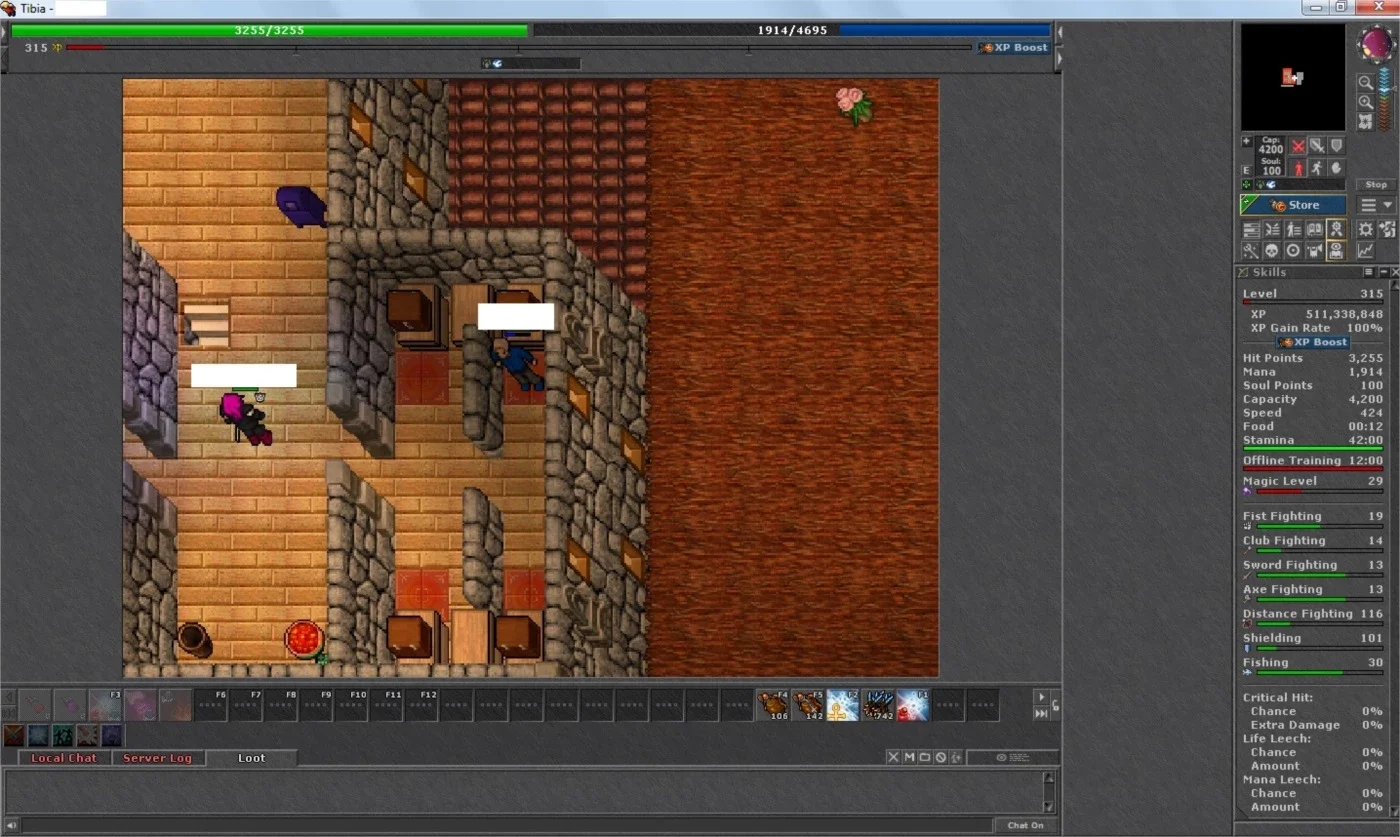Toggle secure mode (hand icon)
The width and height of the screenshot is (1400, 837).
tap(1337, 168)
